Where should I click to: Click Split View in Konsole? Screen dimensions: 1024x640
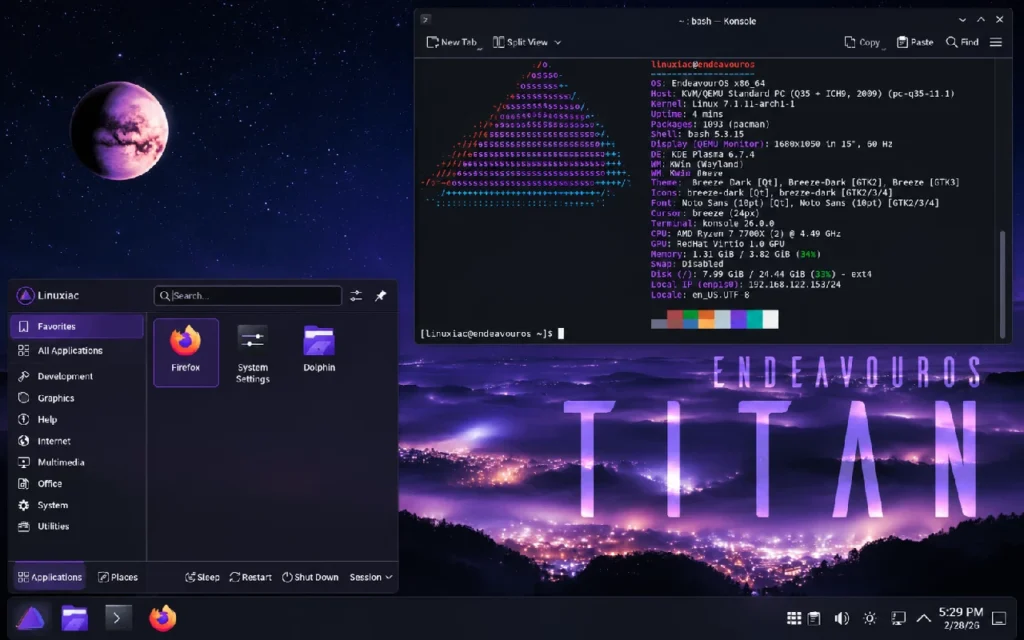click(x=521, y=42)
